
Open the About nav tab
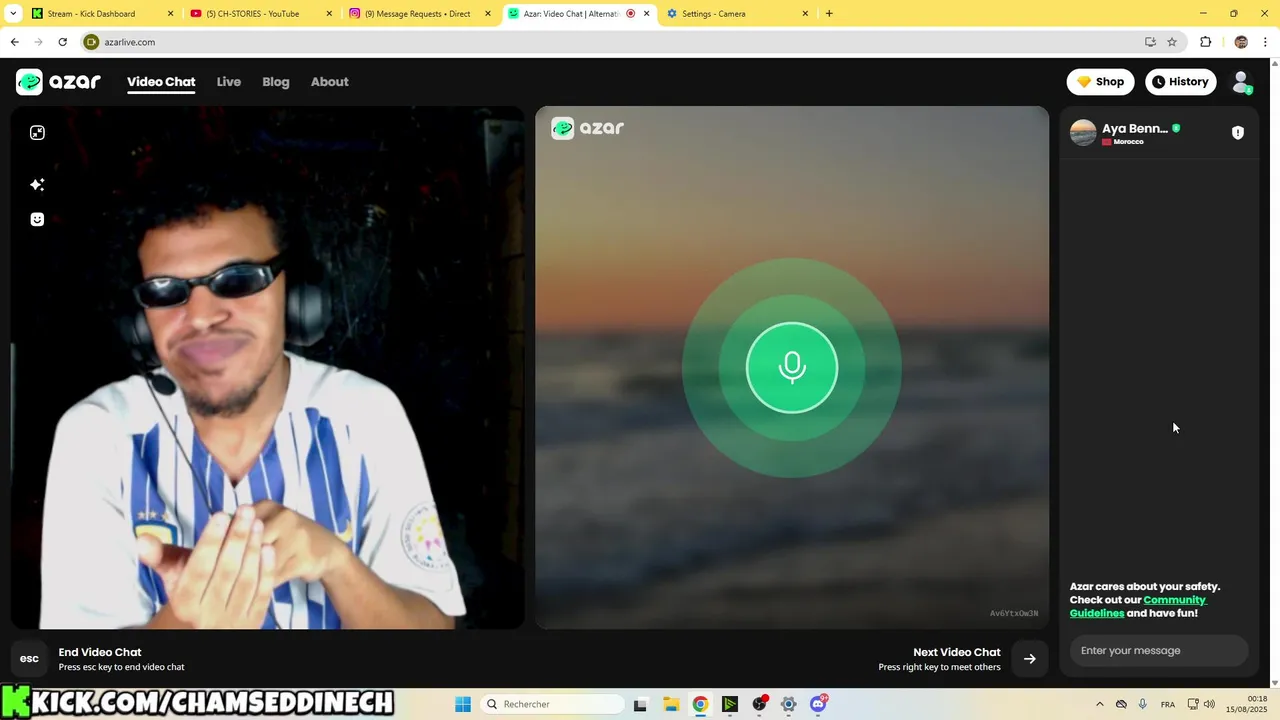pyautogui.click(x=329, y=82)
